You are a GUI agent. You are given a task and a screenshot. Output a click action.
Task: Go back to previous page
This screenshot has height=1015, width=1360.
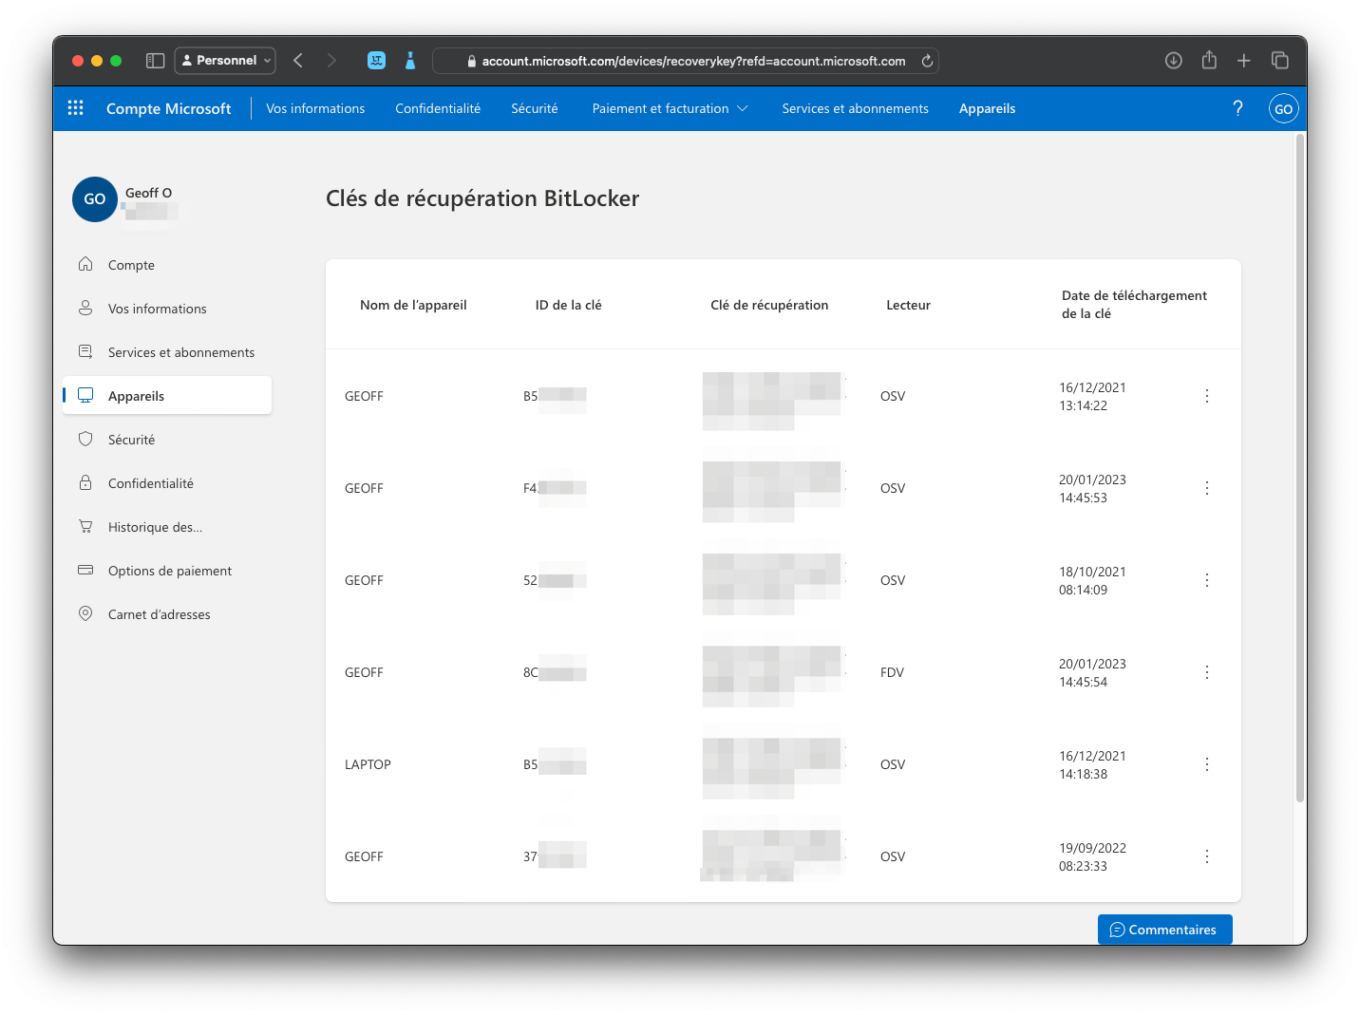[298, 61]
